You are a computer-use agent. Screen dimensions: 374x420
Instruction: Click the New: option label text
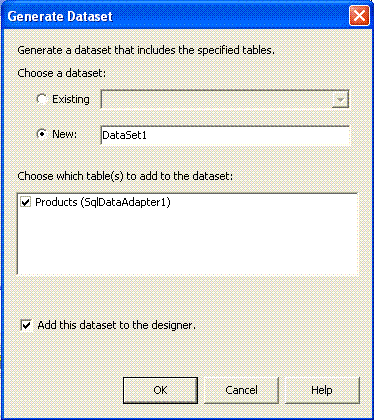point(65,134)
